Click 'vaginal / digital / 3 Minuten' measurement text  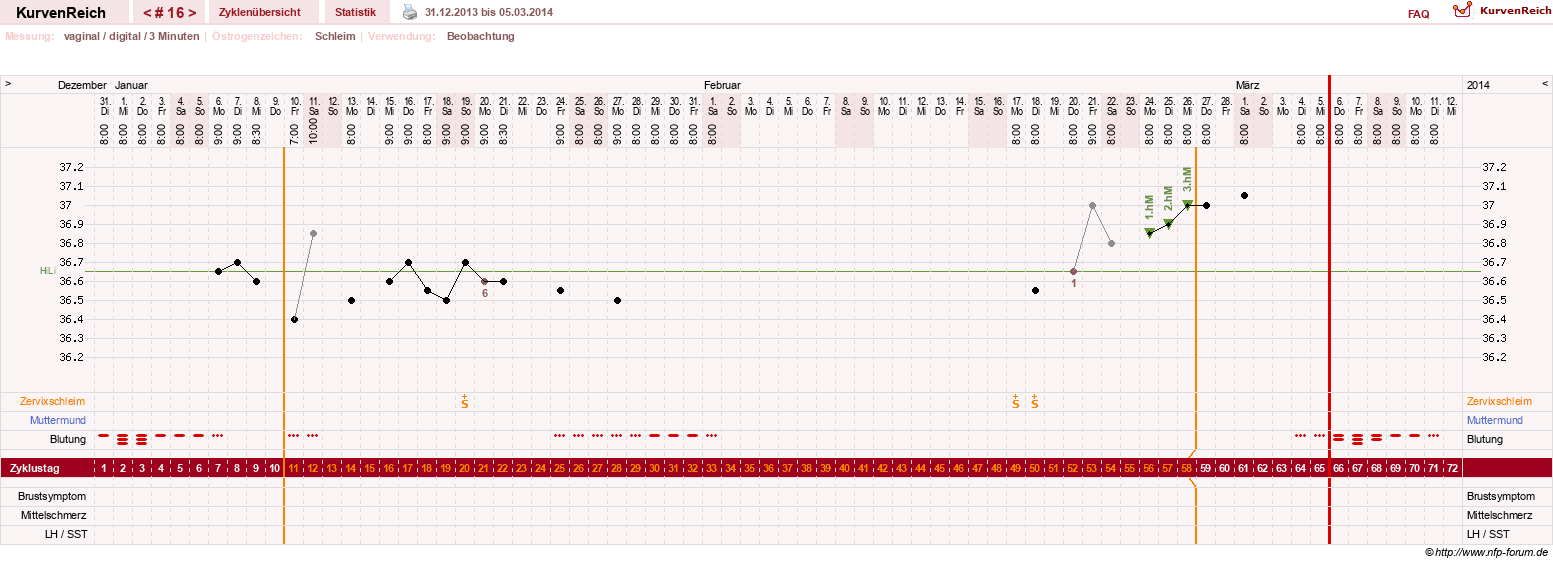coord(131,36)
